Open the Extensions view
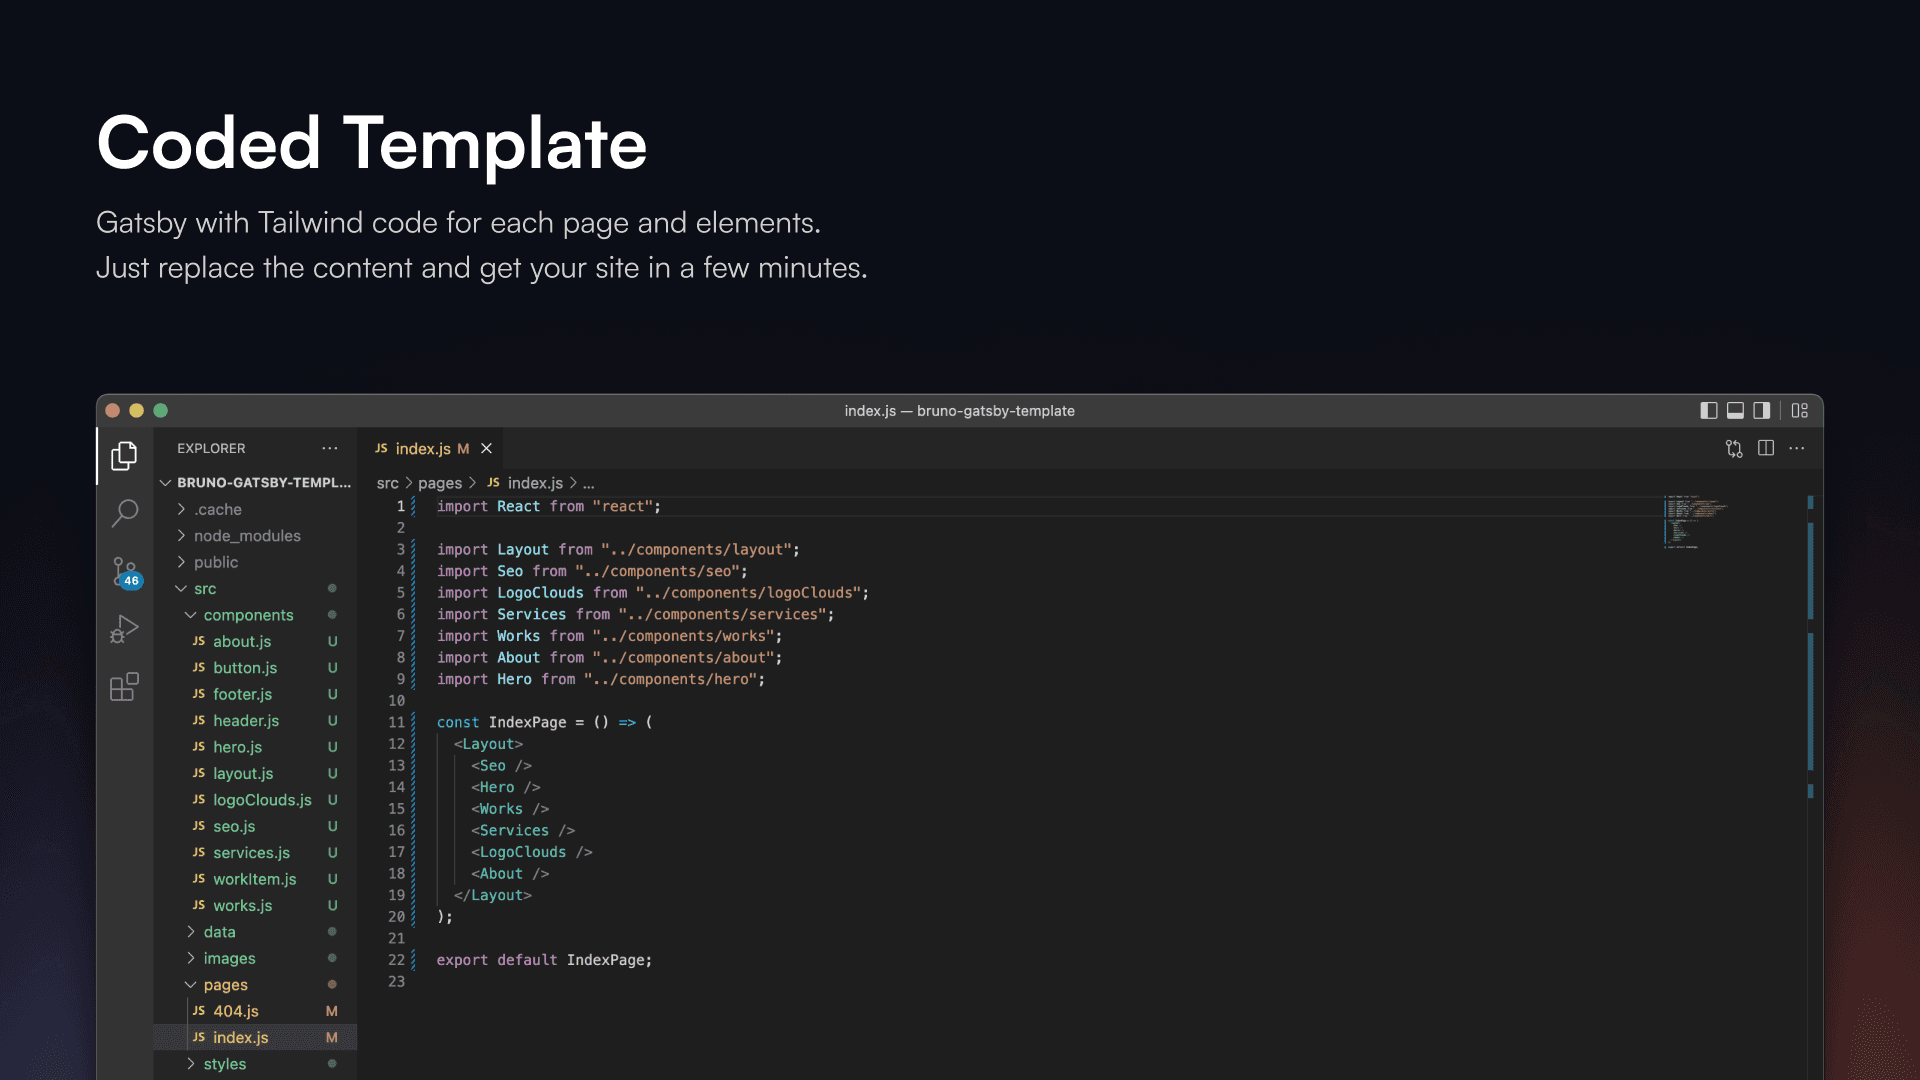Viewport: 1920px width, 1080px height. click(x=124, y=687)
